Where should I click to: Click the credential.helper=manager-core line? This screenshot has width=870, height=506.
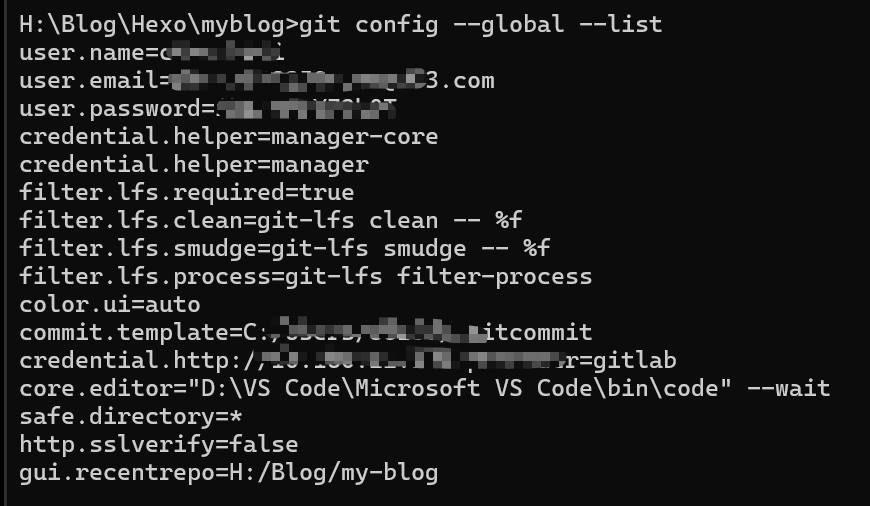click(x=229, y=136)
